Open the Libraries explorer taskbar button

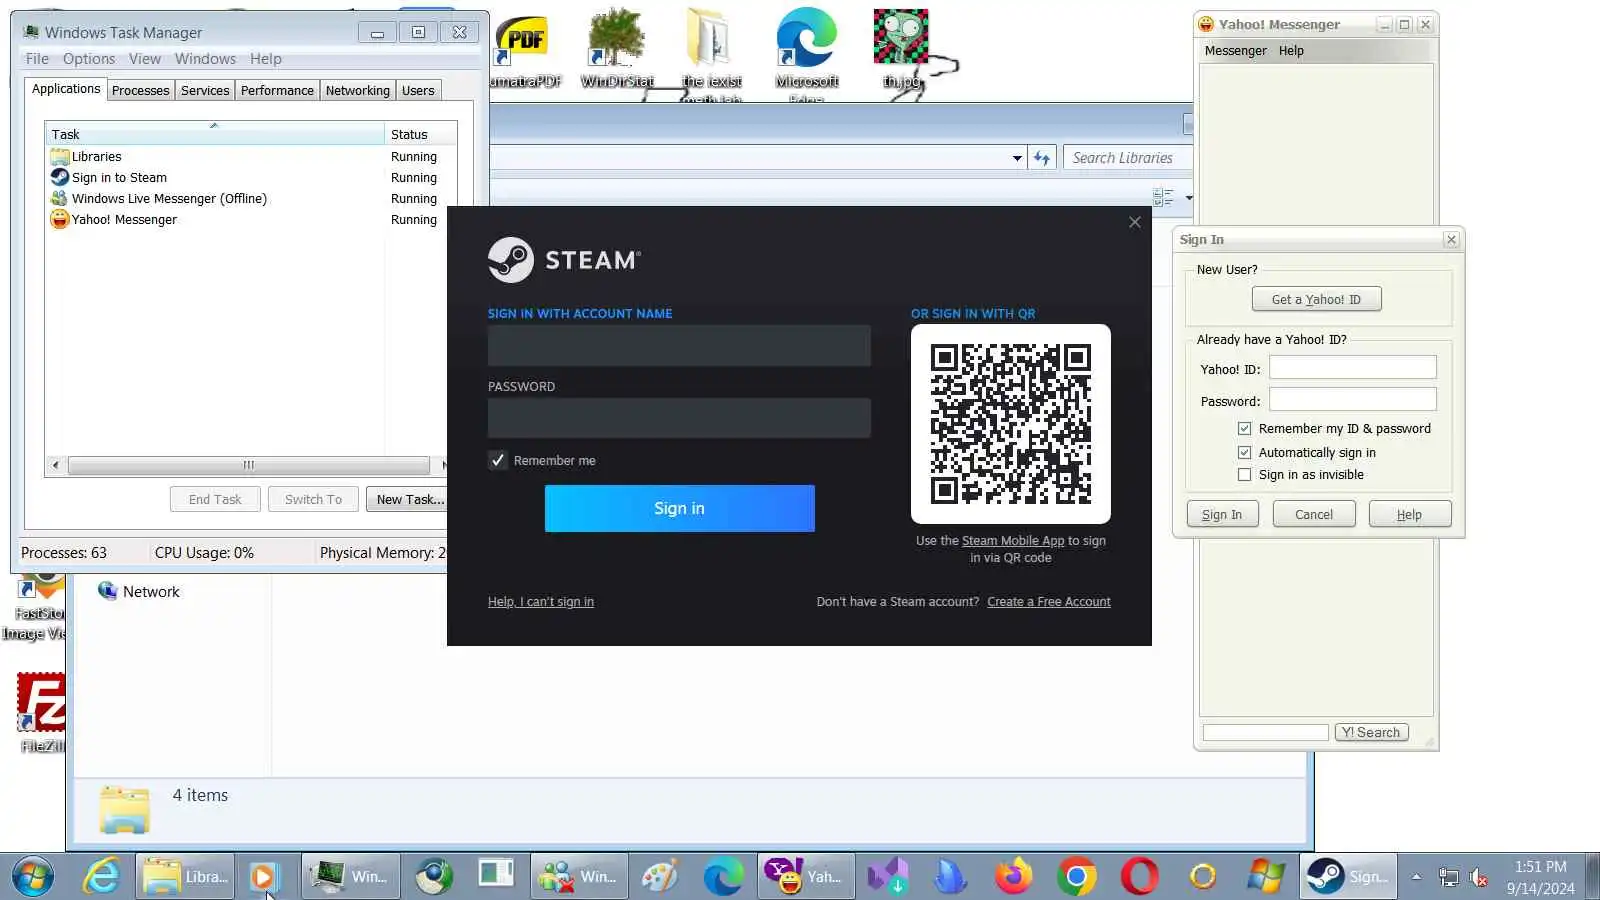click(x=186, y=876)
